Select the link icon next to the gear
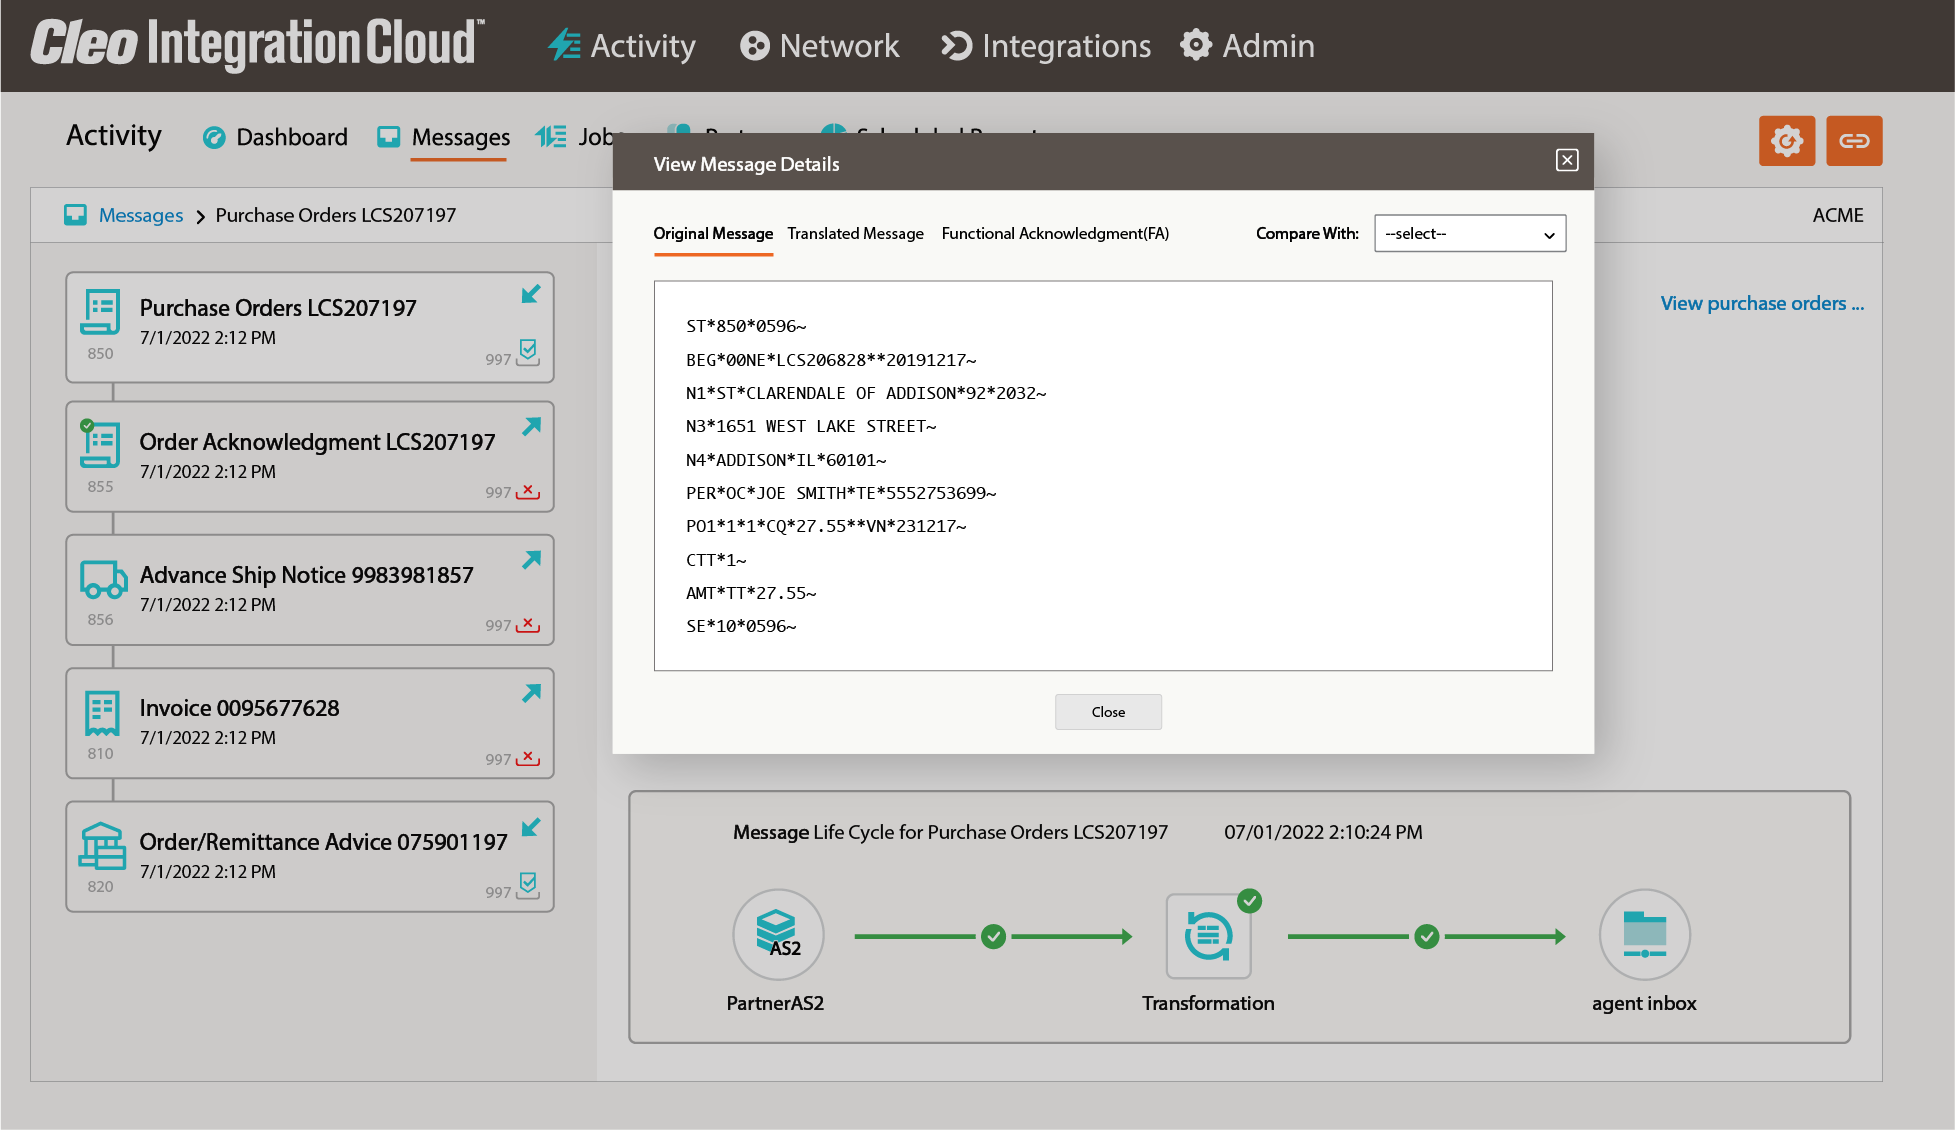 (x=1854, y=141)
